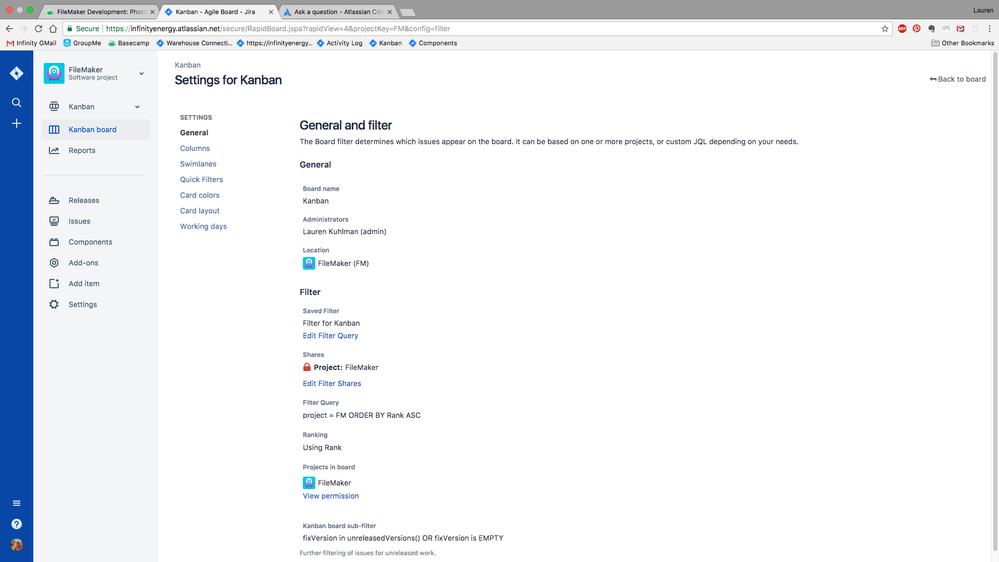Bookmark this page with the star icon
This screenshot has height=562, width=999.
coord(885,29)
